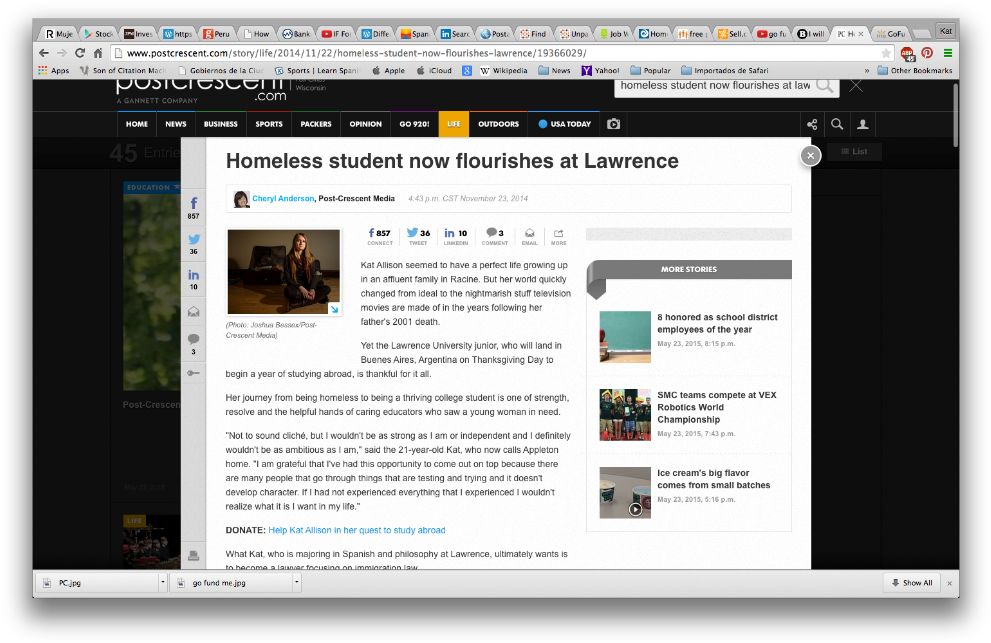Go to the PACKERS navigation tab
The image size is (991, 643).
pyautogui.click(x=315, y=124)
